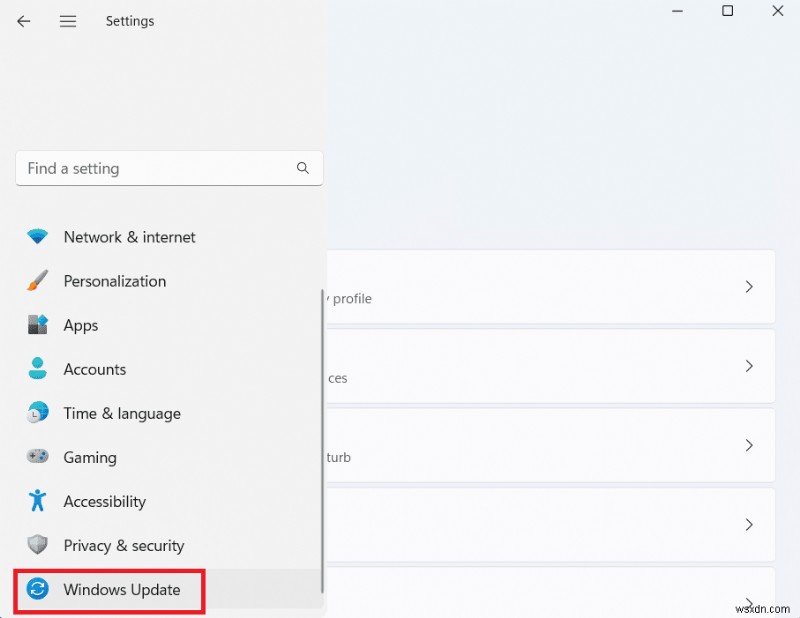Image resolution: width=800 pixels, height=618 pixels.
Task: Click the Personalization paintbrush icon
Action: click(x=37, y=281)
